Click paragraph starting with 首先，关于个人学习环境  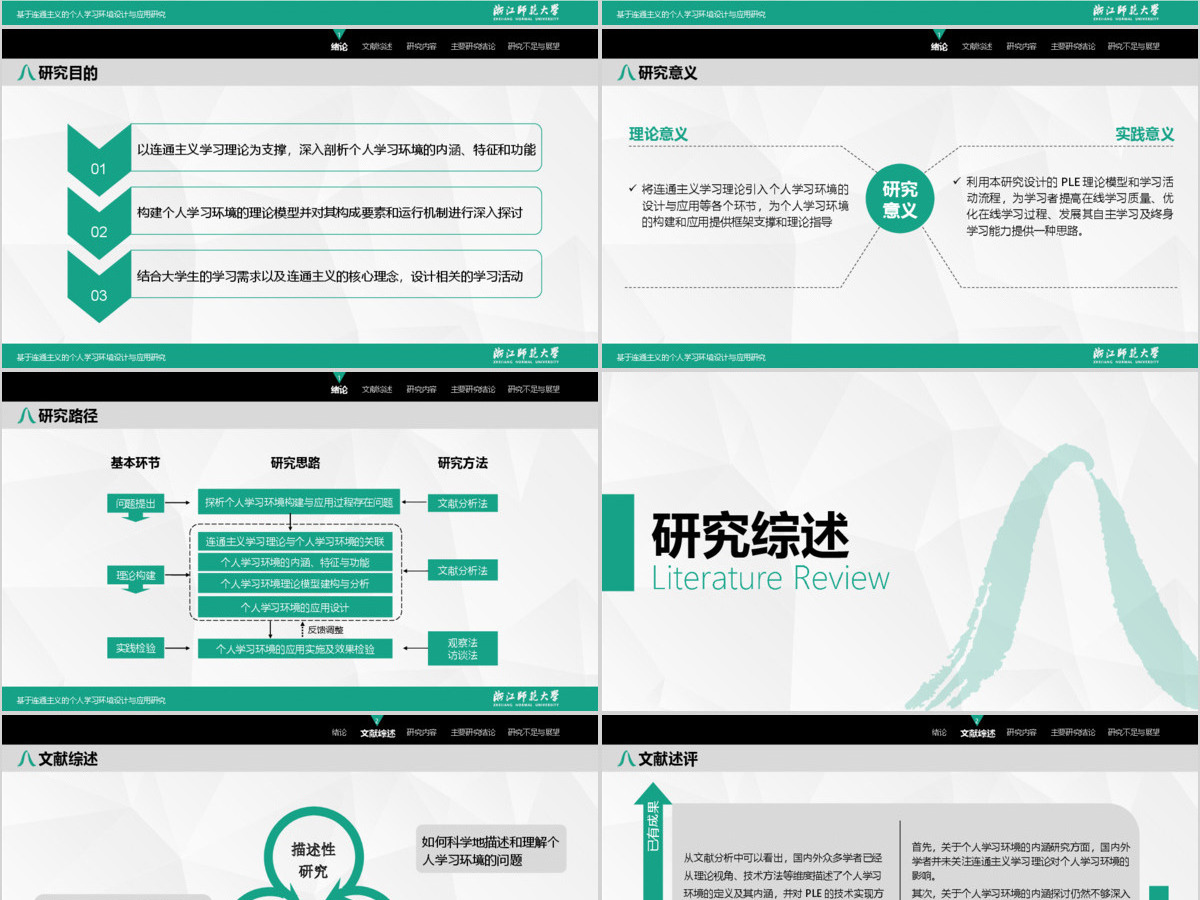(1021, 861)
